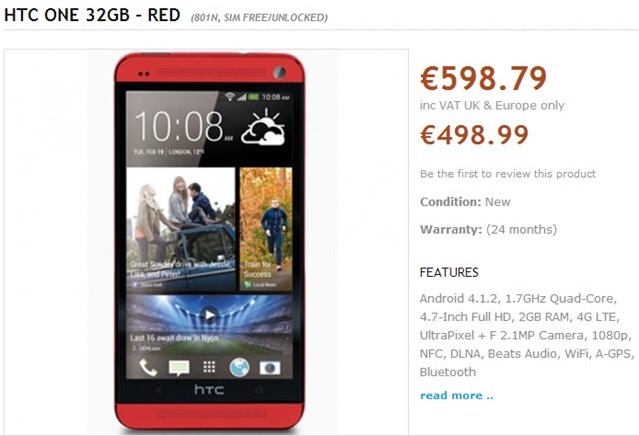
Task: Click the HTC logo below the screen
Action: point(209,390)
